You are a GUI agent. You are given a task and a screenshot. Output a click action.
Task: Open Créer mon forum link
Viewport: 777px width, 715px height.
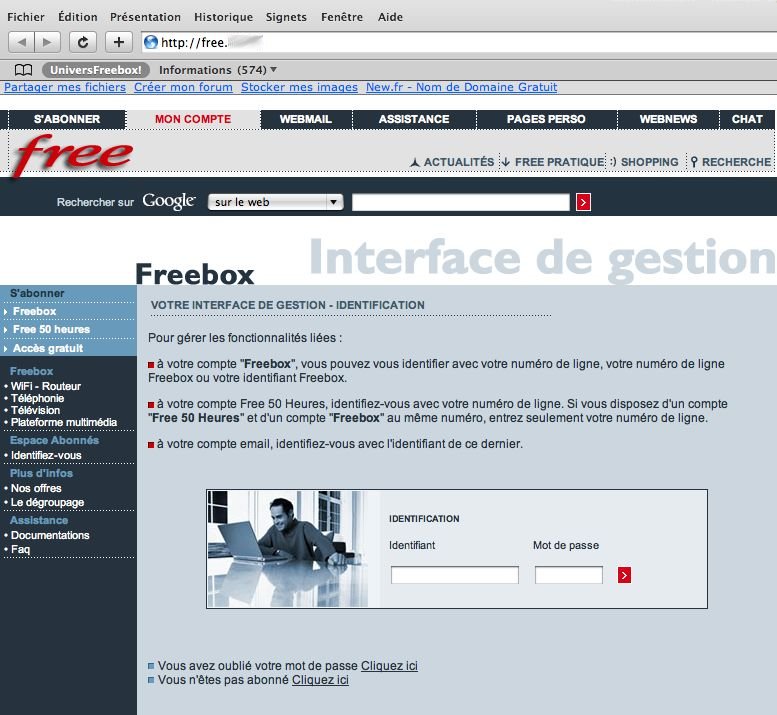pyautogui.click(x=183, y=87)
